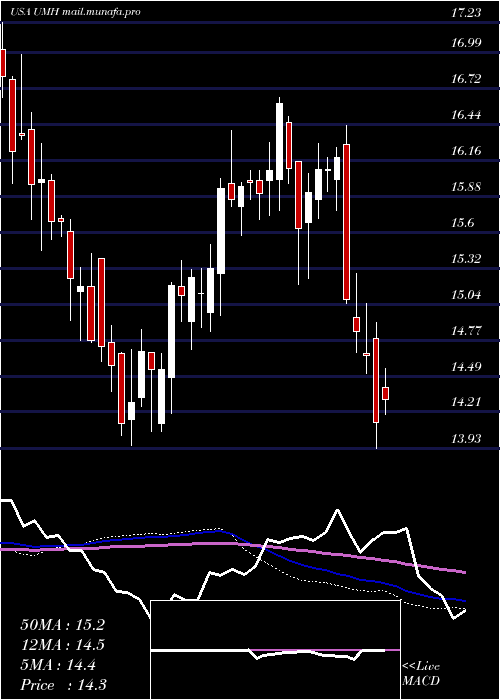
Task: Click the 14.49 price axis label
Action: click(466, 367)
